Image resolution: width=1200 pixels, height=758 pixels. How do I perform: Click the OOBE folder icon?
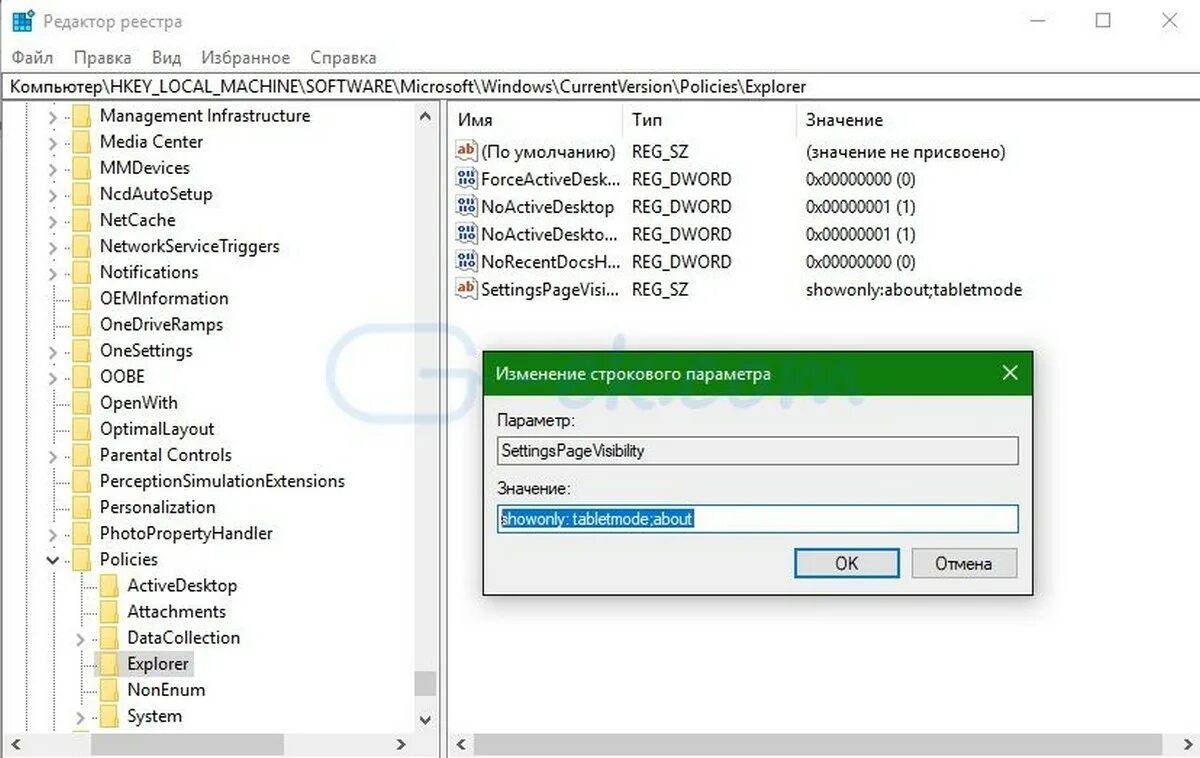coord(81,377)
